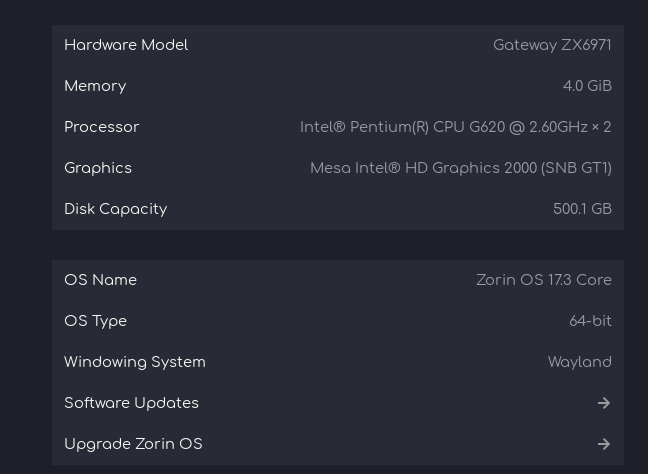Select the 64-bit OS type value
Viewport: 648px width, 474px height.
(x=590, y=321)
